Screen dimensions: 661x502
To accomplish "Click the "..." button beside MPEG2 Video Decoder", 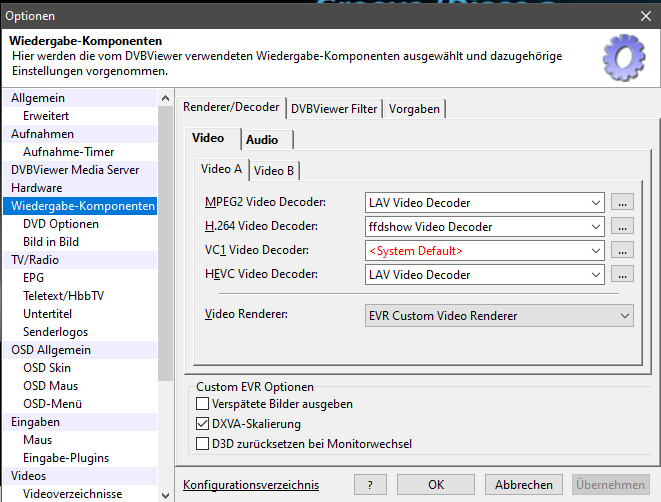I will (x=623, y=203).
